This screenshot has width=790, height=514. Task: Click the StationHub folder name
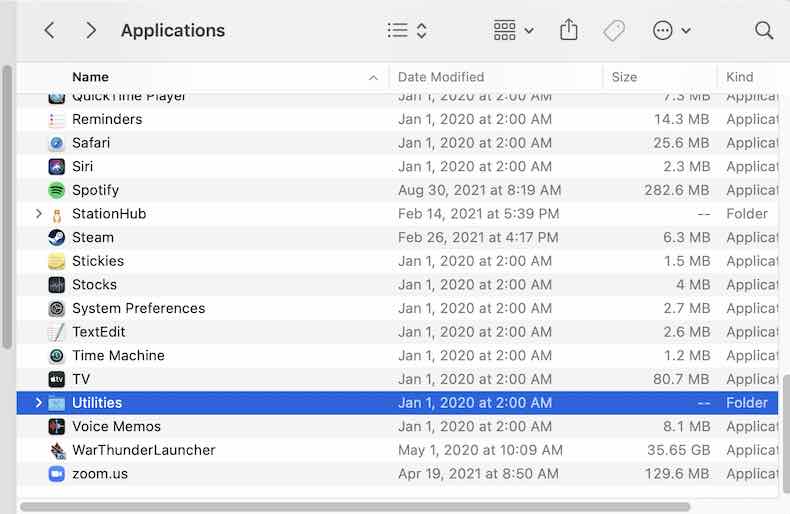109,214
